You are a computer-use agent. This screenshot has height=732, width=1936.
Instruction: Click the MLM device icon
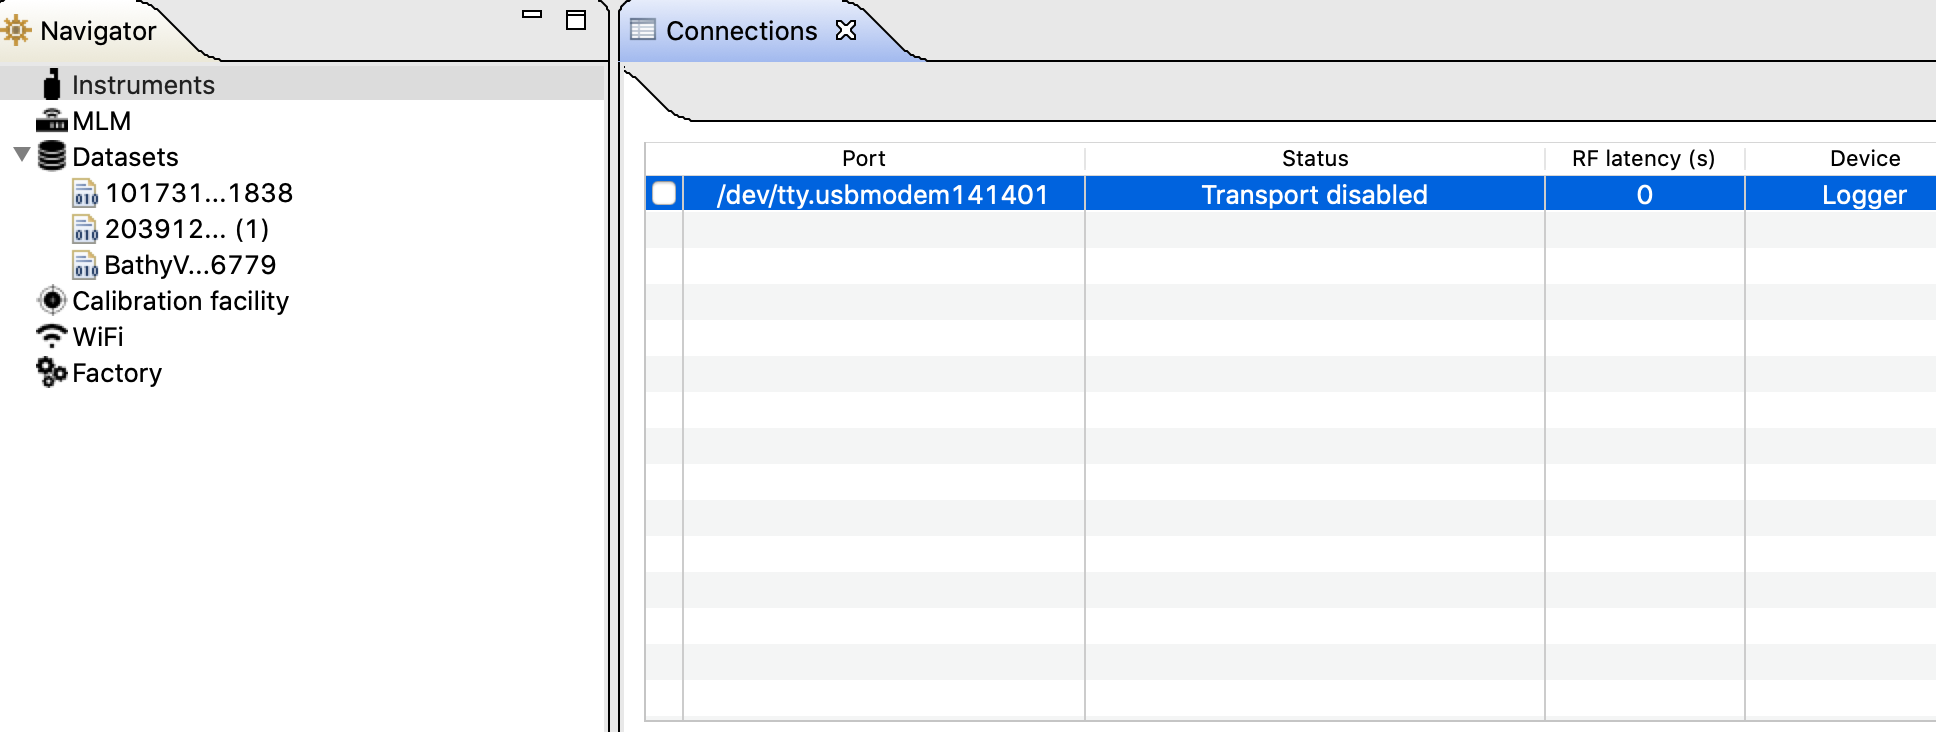[51, 121]
